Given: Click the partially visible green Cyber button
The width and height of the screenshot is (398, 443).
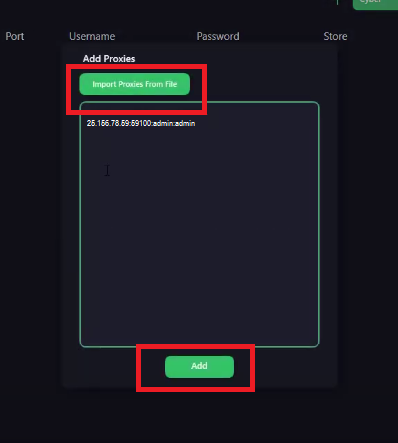Looking at the screenshot, I should [x=375, y=4].
